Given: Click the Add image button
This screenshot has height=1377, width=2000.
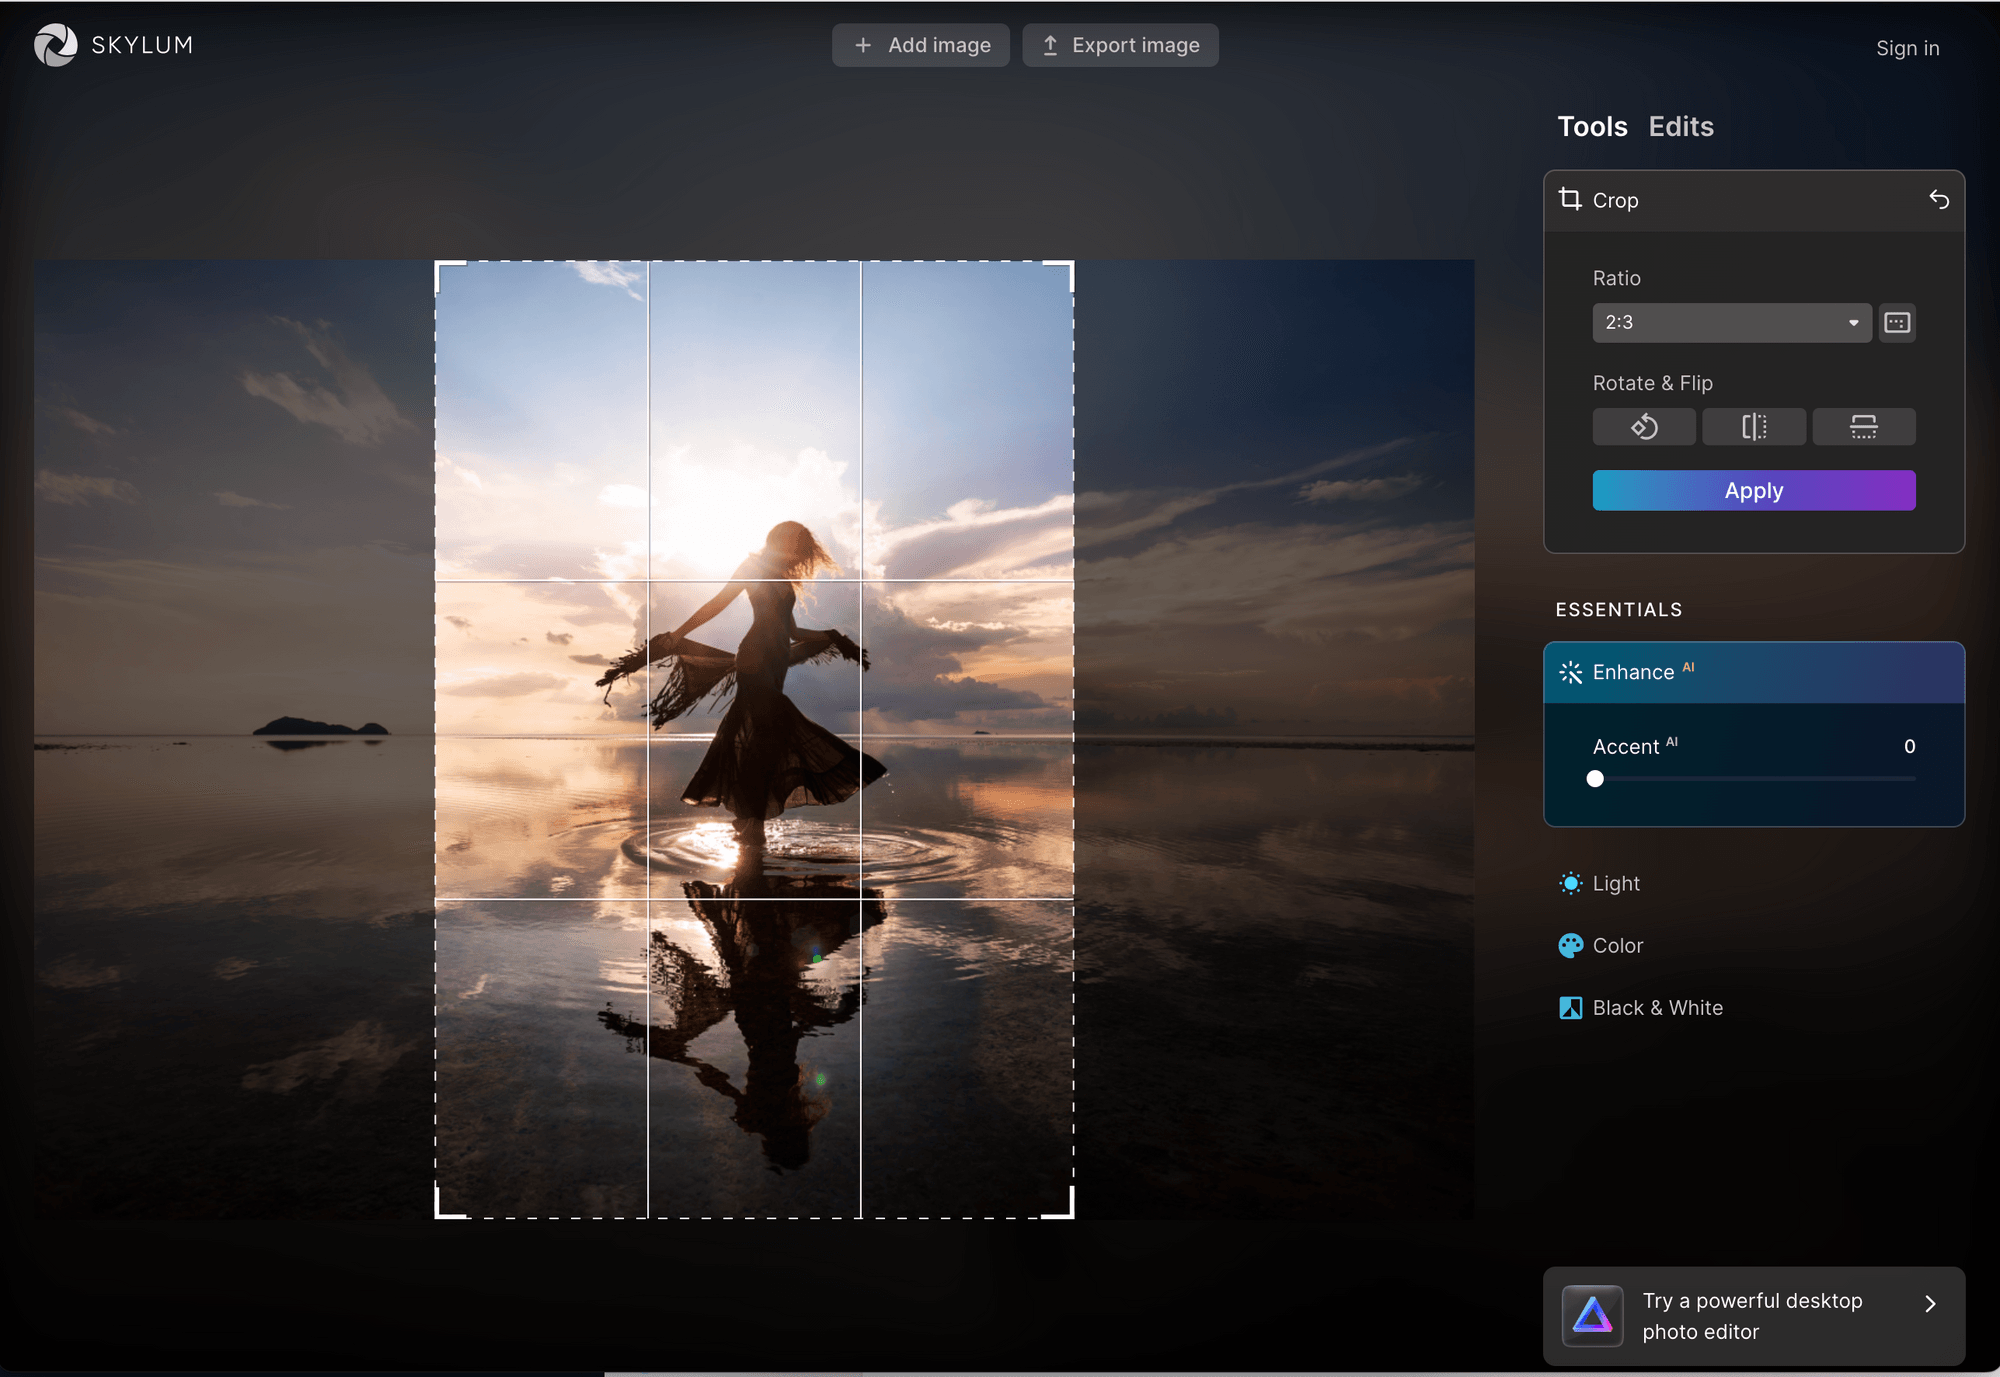Looking at the screenshot, I should click(920, 45).
